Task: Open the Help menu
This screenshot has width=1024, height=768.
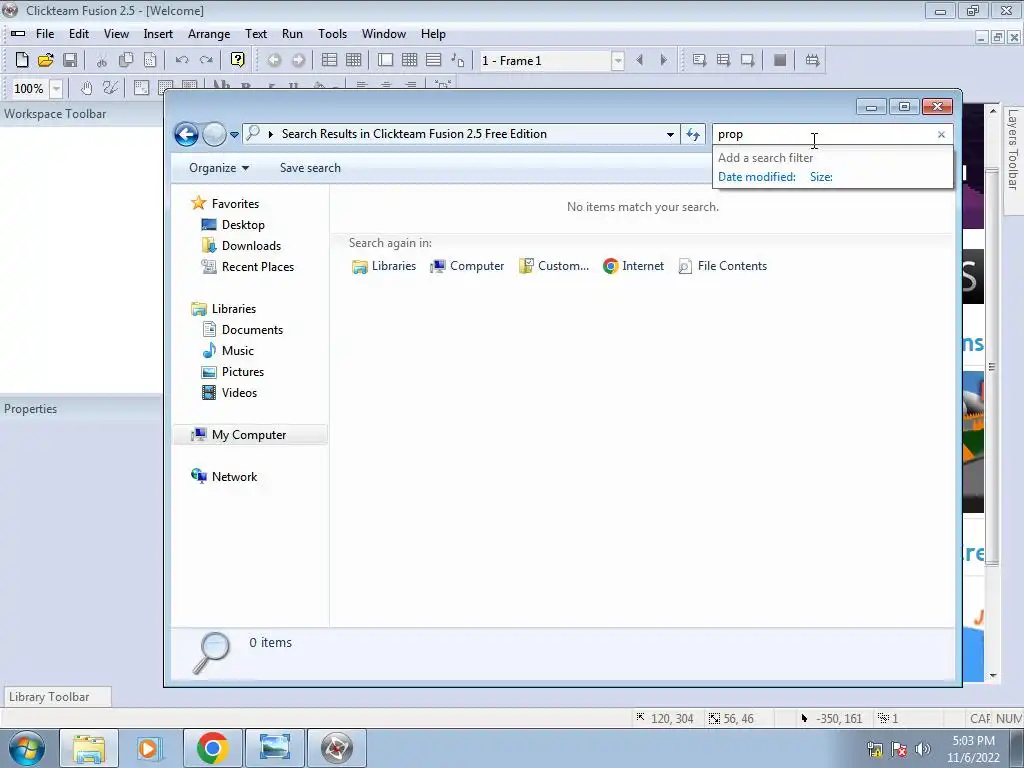Action: click(433, 34)
